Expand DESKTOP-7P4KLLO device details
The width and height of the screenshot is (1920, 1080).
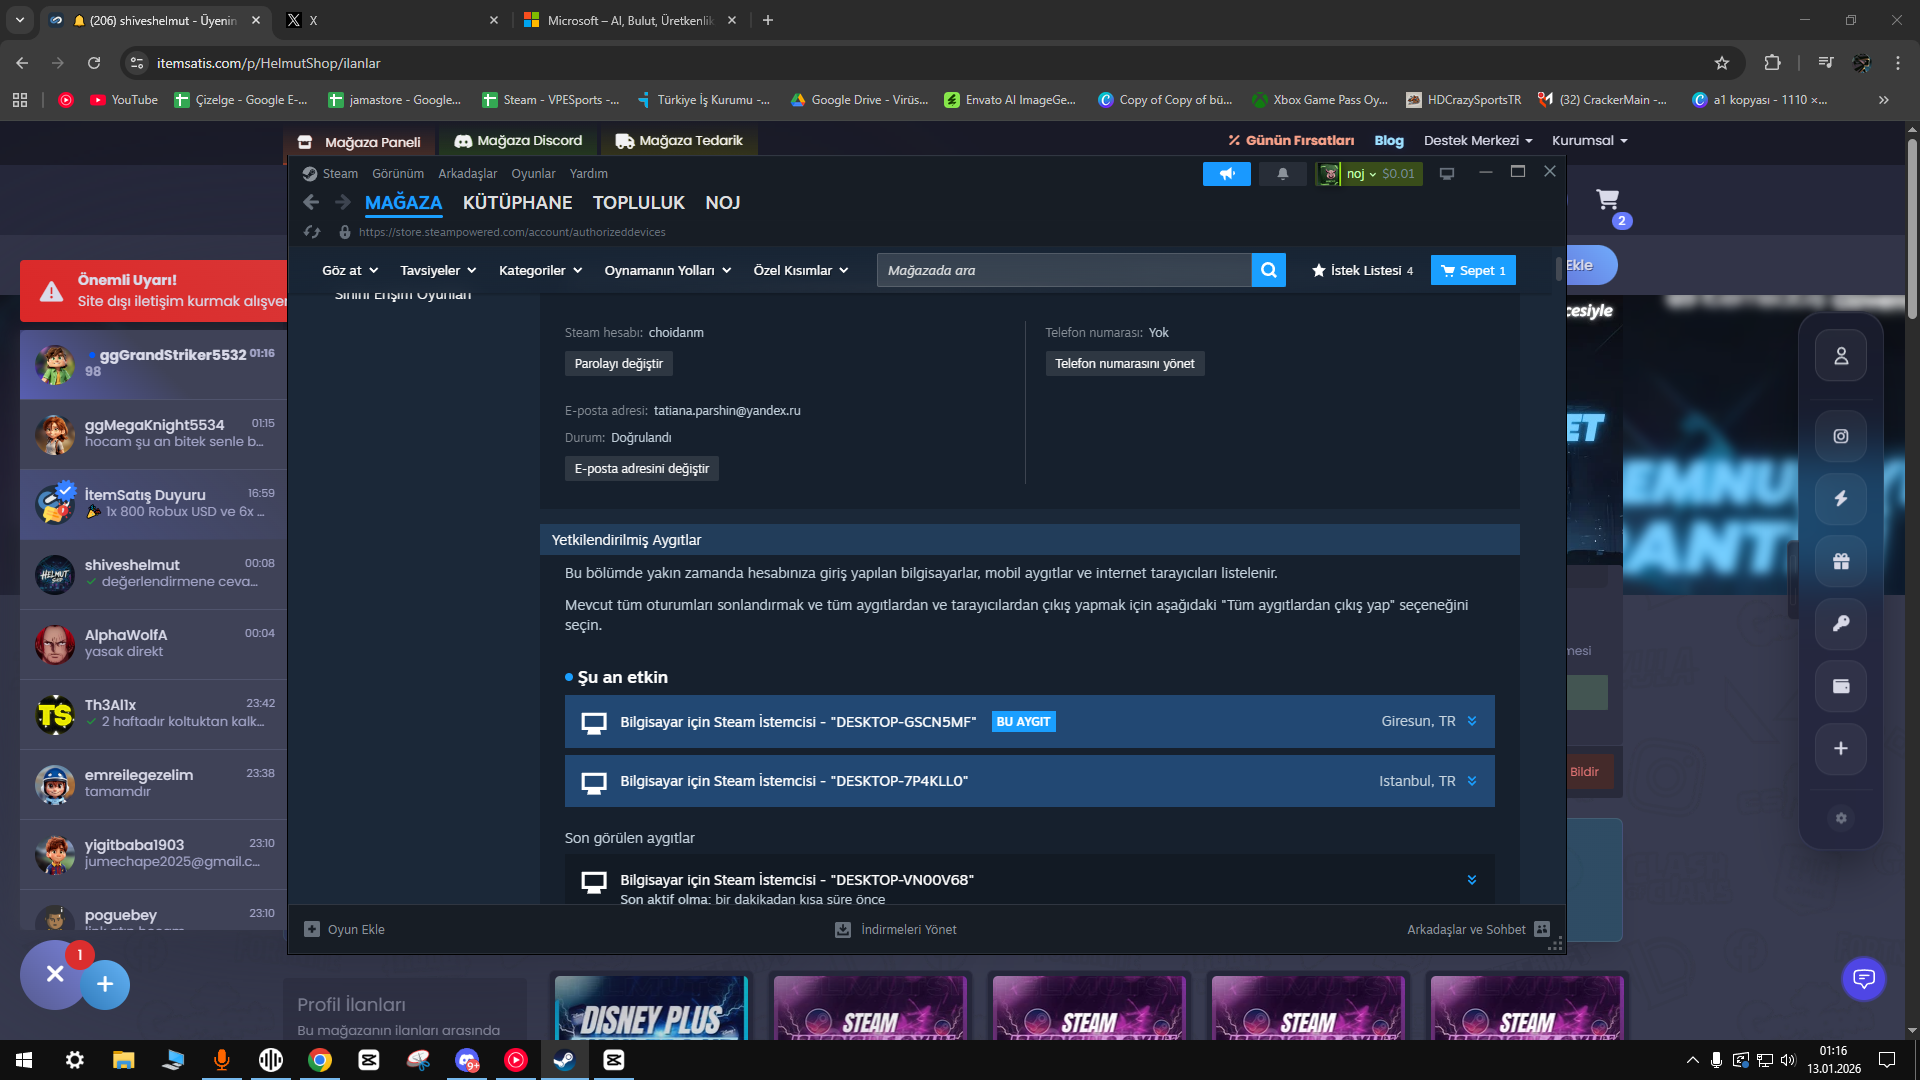[1471, 781]
